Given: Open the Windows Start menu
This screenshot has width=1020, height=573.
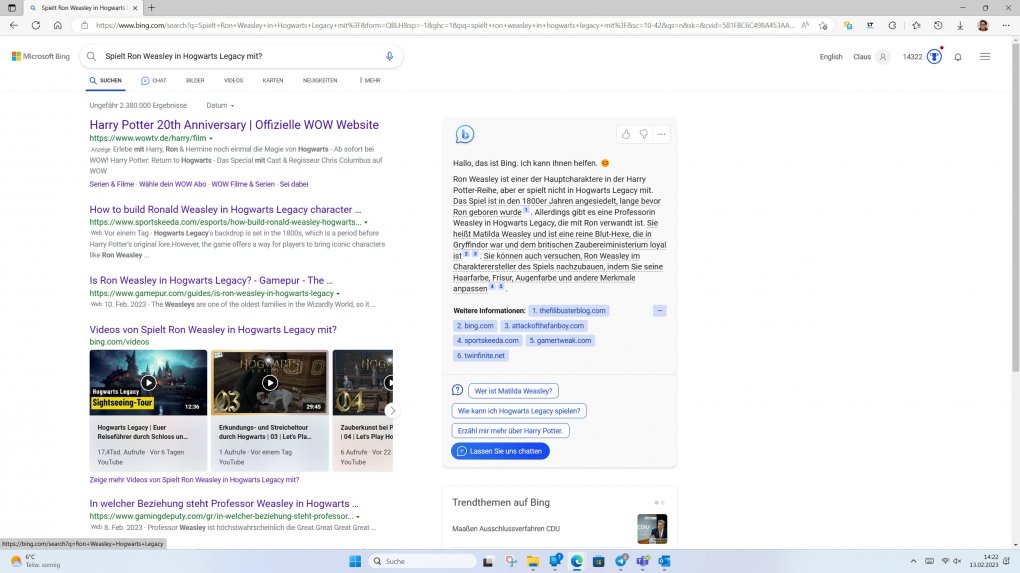Looking at the screenshot, I should pyautogui.click(x=355, y=561).
